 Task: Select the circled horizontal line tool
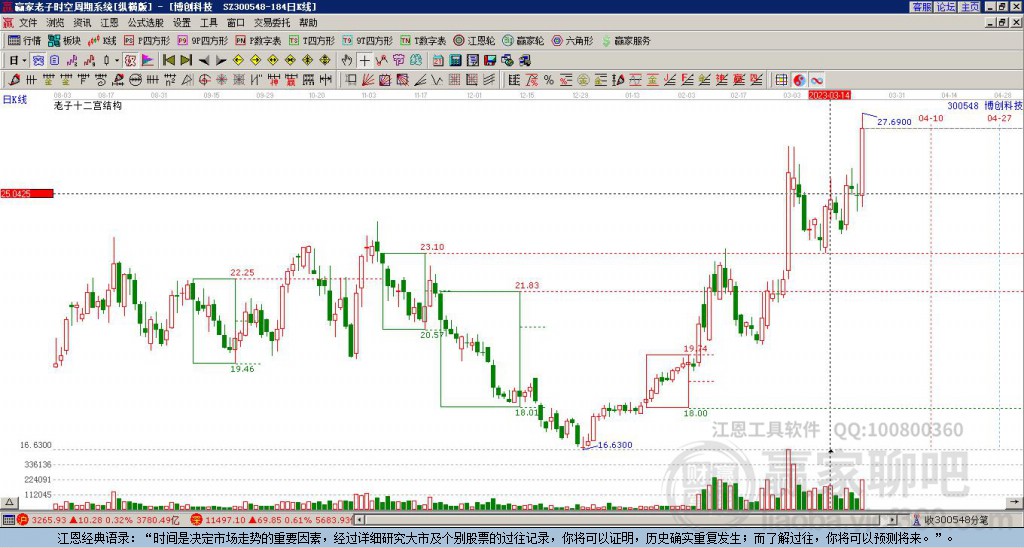[x=135, y=80]
